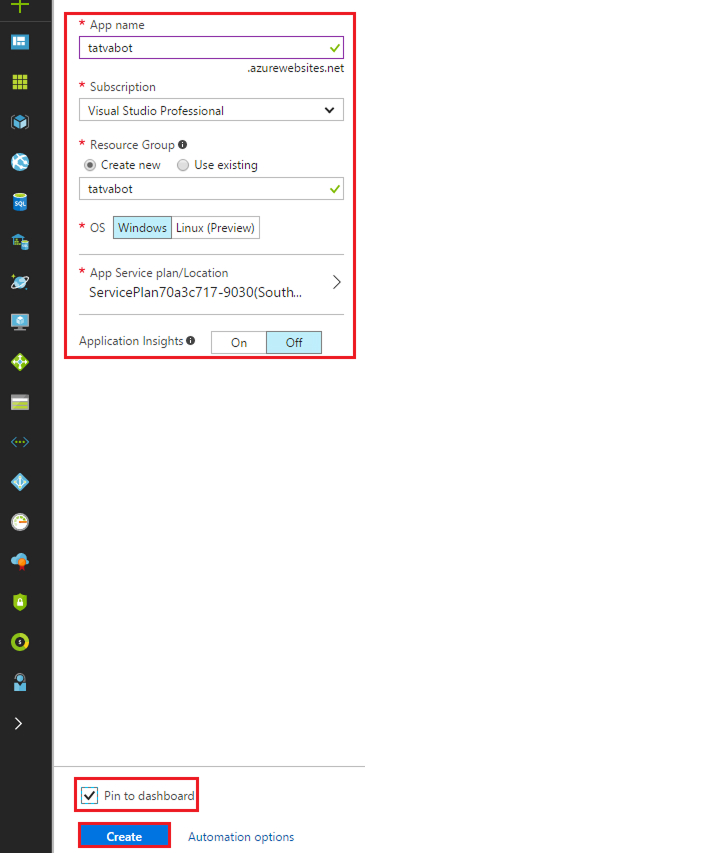Click the App name label

pyautogui.click(x=117, y=25)
